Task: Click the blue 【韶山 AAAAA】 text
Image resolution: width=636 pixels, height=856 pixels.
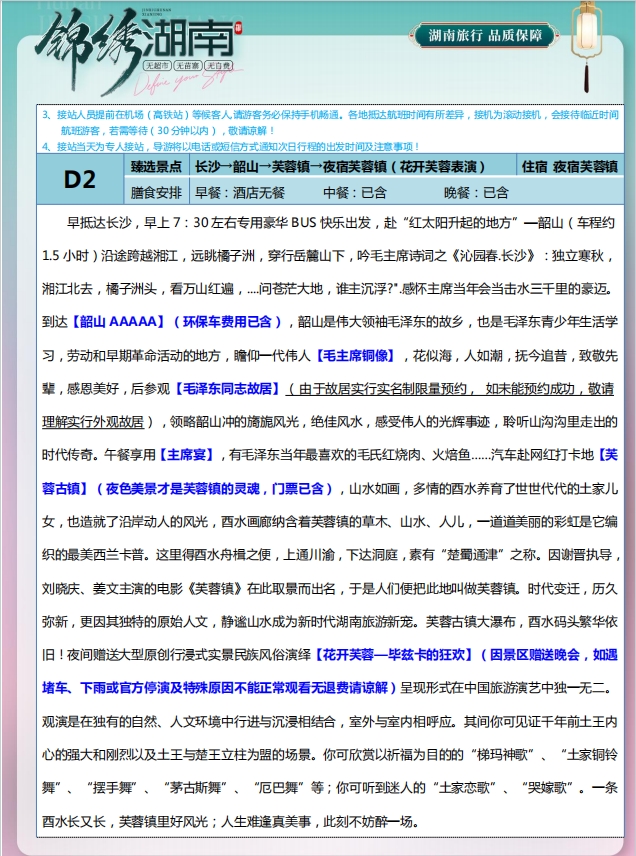Action: click(x=117, y=322)
